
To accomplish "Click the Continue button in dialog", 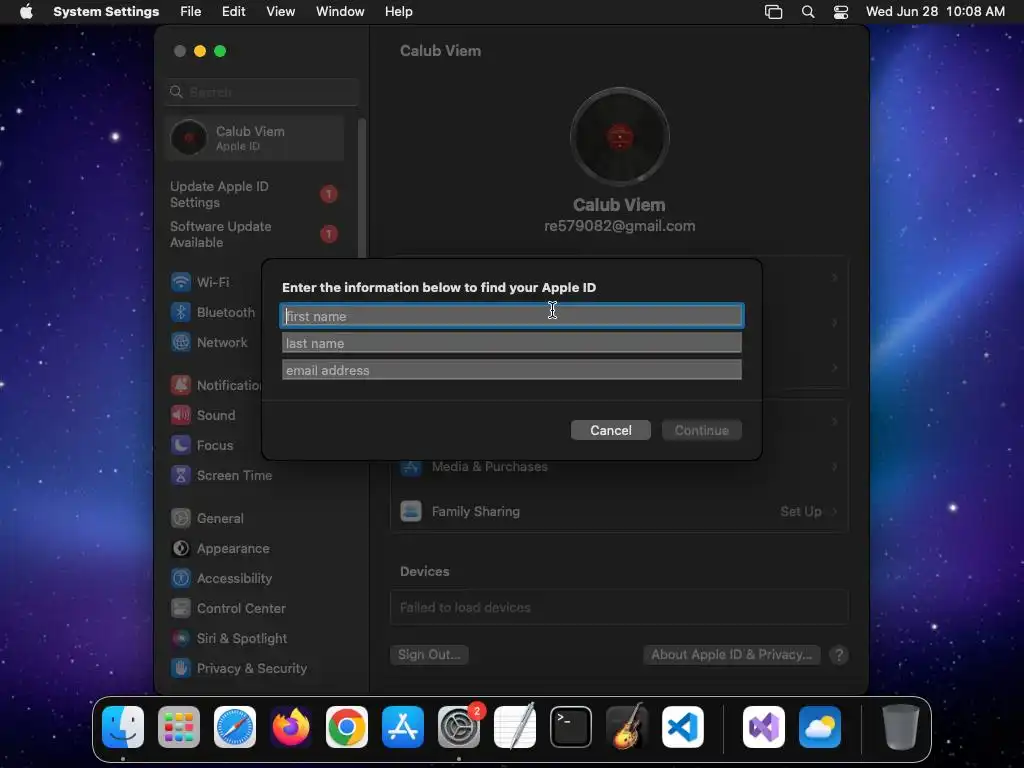I will click(701, 430).
